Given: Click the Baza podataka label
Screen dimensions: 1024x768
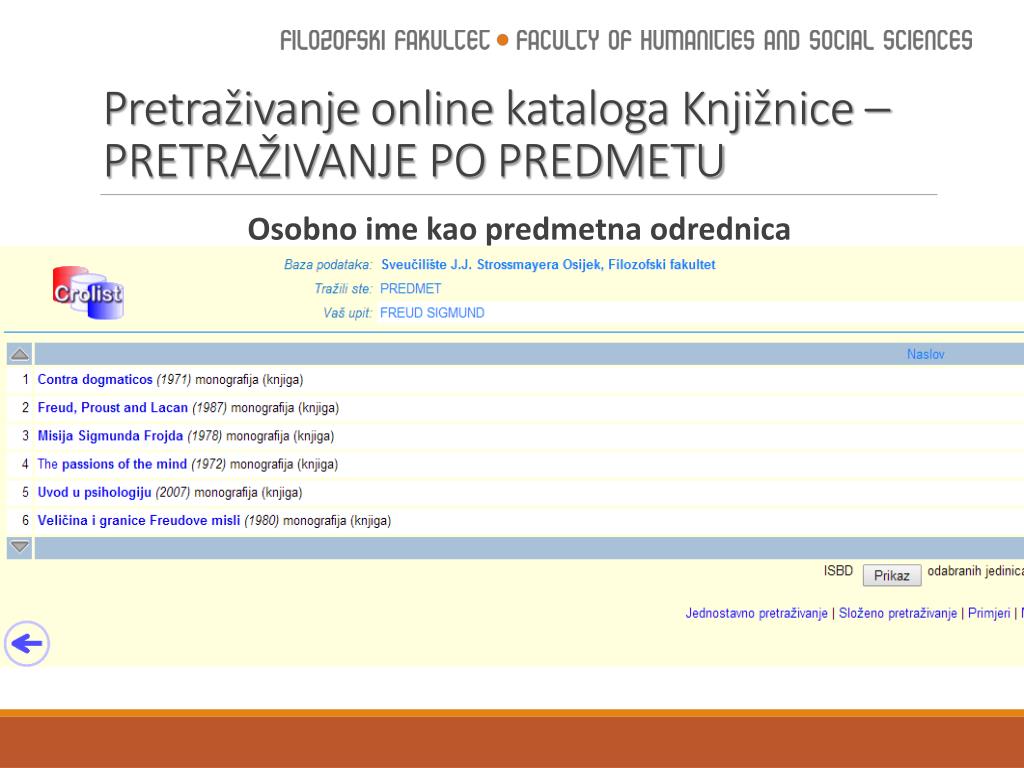Looking at the screenshot, I should 328,264.
